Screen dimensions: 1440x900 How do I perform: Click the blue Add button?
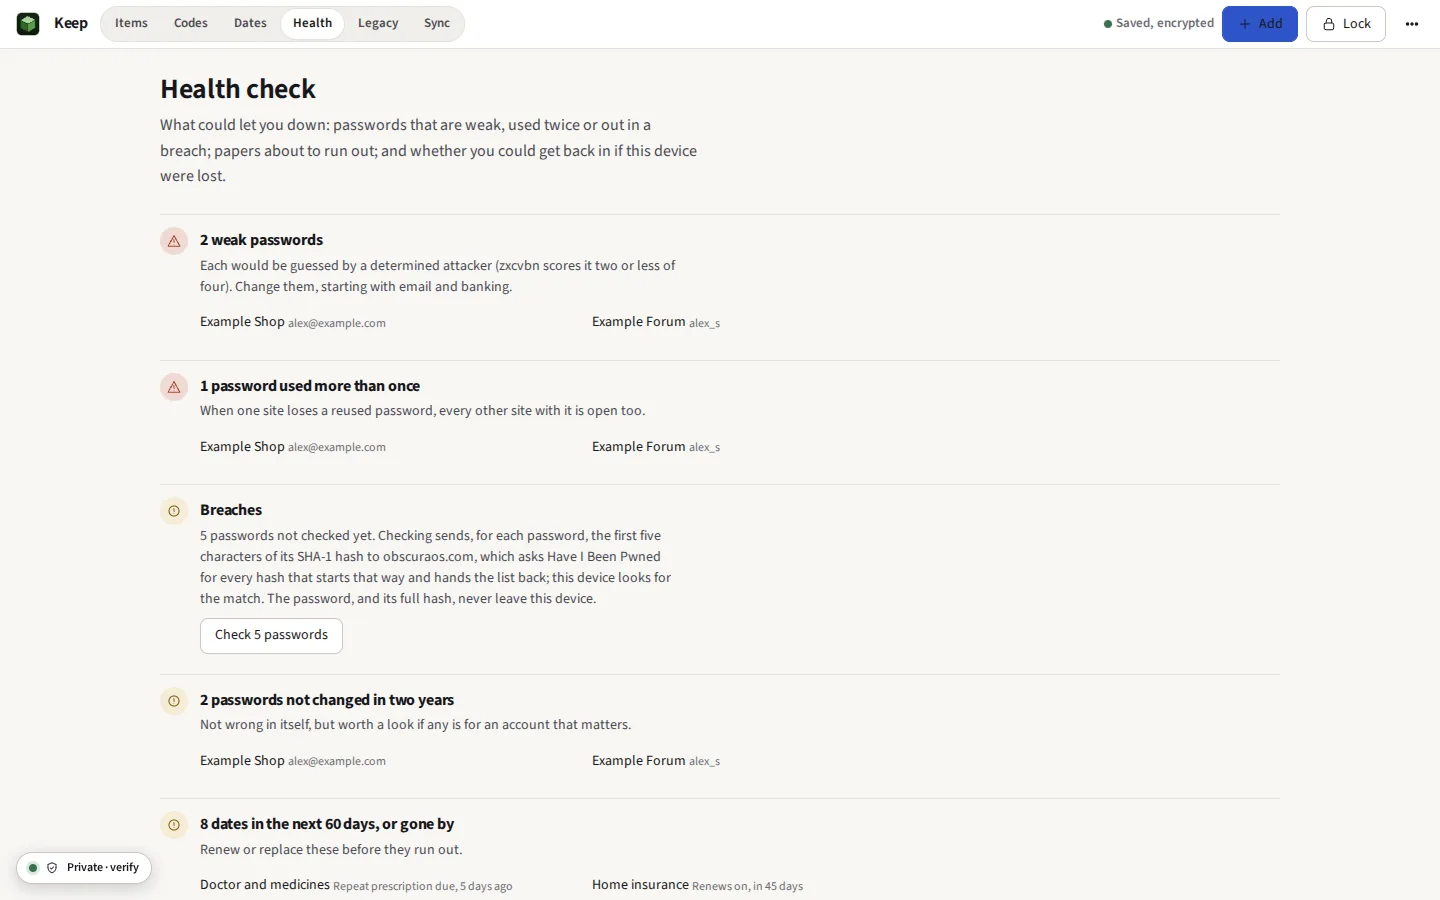[x=1259, y=24]
